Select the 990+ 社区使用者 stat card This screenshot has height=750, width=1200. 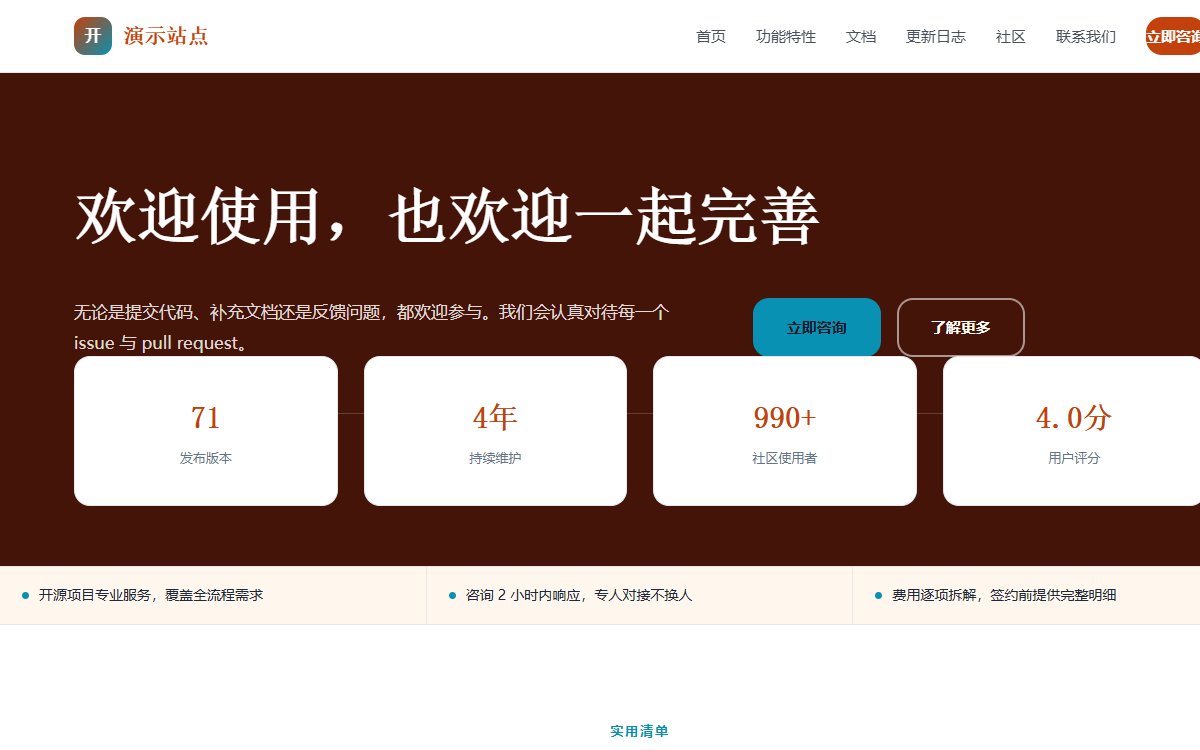(x=785, y=431)
